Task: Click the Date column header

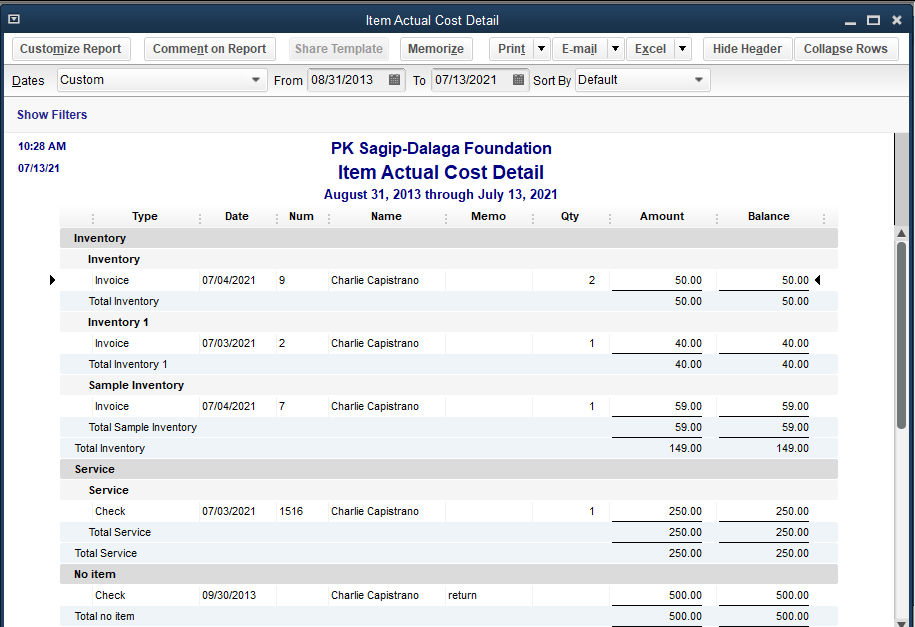Action: (x=237, y=217)
